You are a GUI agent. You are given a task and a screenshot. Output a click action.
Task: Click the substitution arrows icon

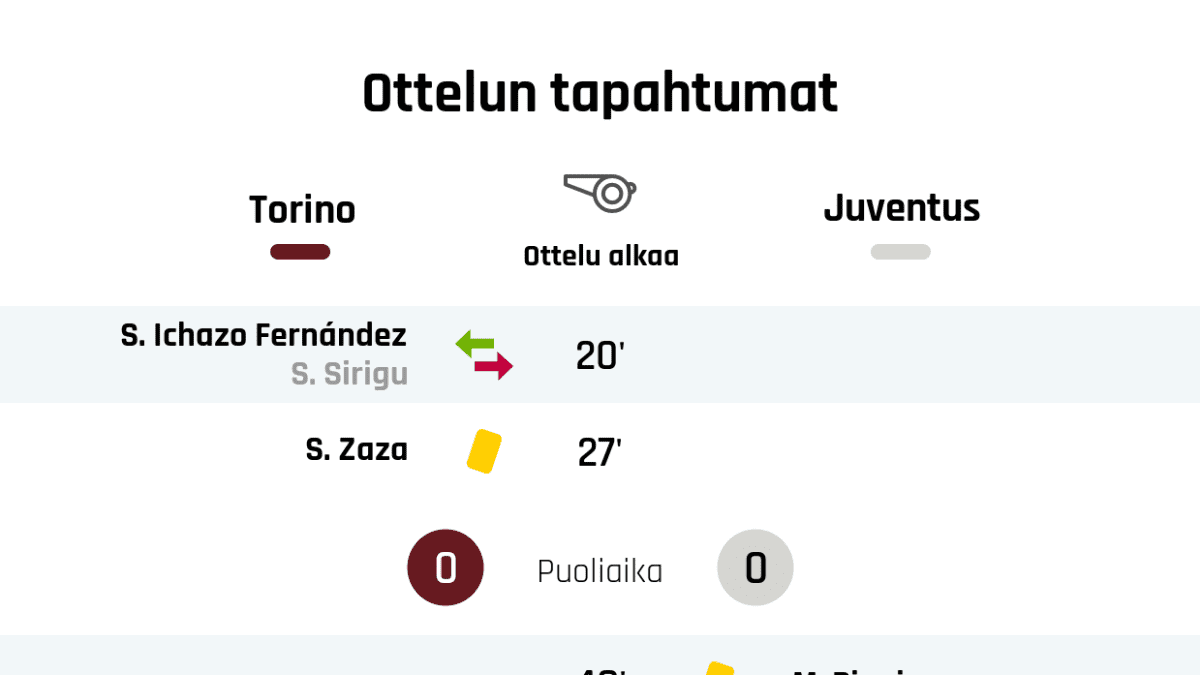(484, 355)
